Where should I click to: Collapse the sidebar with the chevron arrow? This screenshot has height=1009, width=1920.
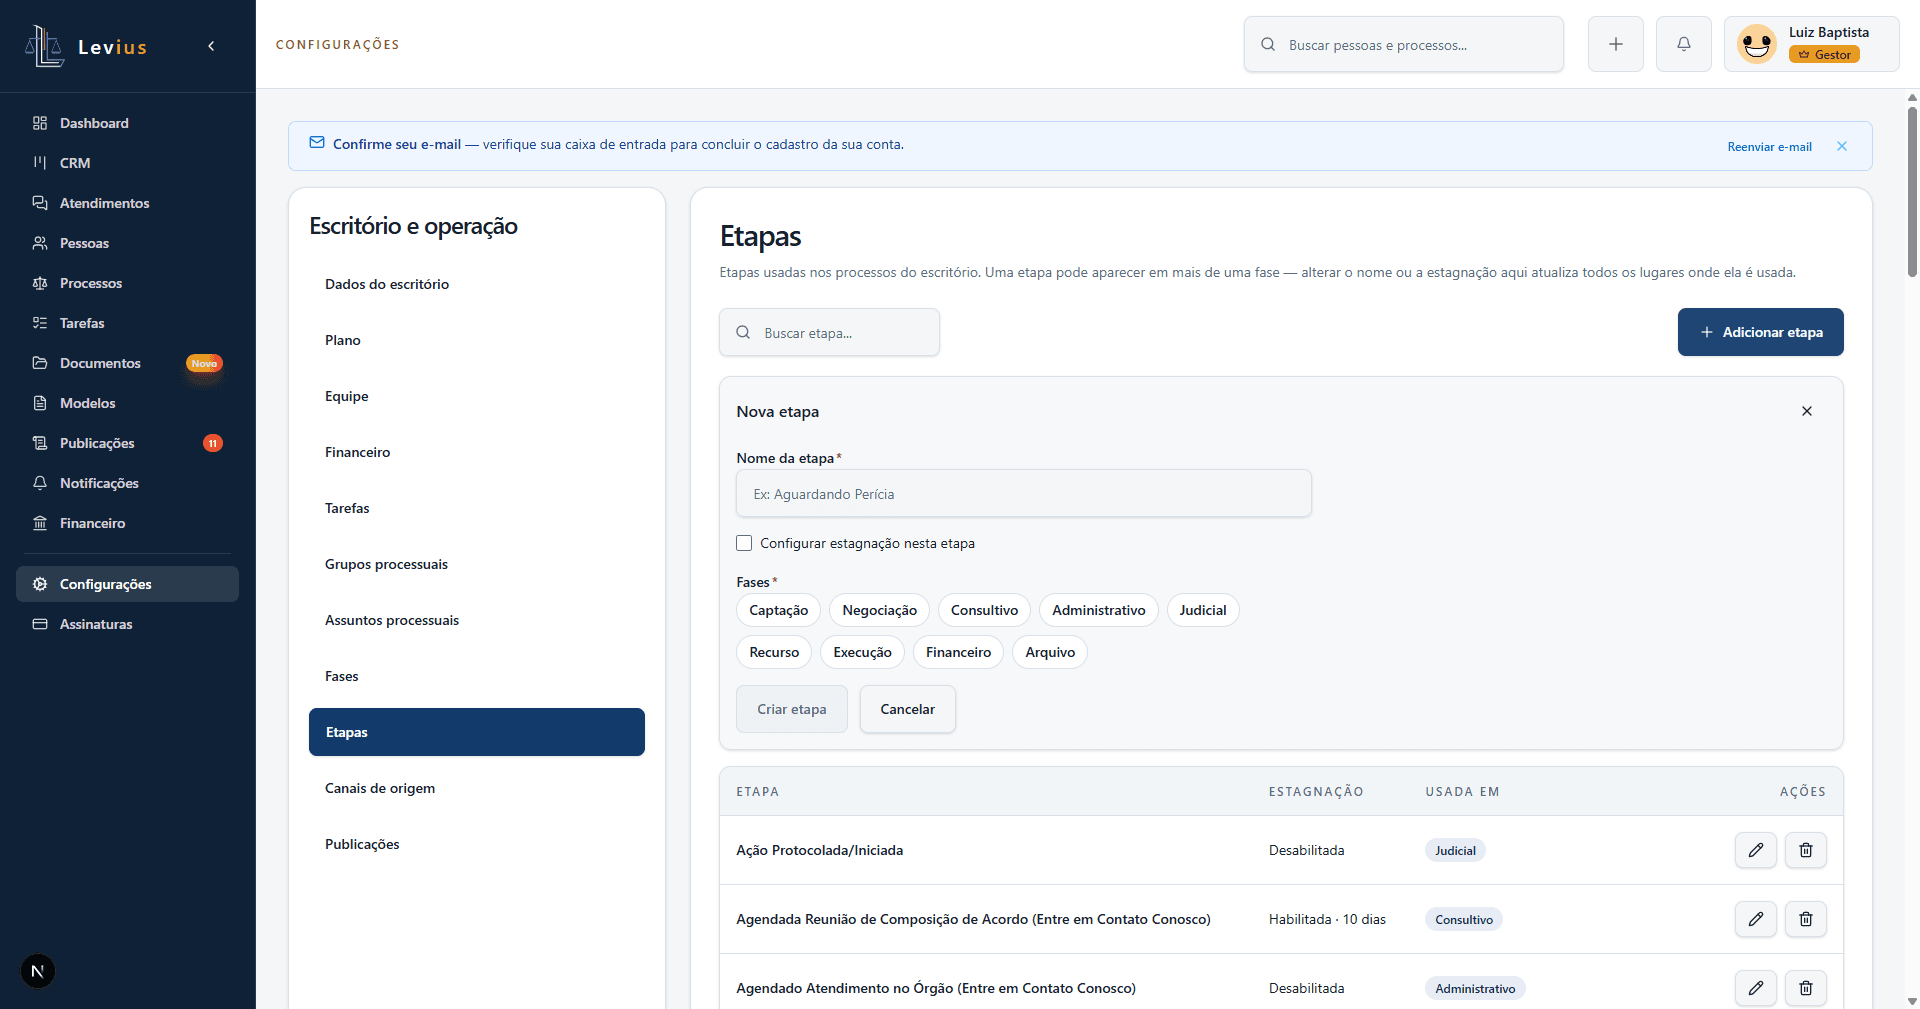coord(211,46)
